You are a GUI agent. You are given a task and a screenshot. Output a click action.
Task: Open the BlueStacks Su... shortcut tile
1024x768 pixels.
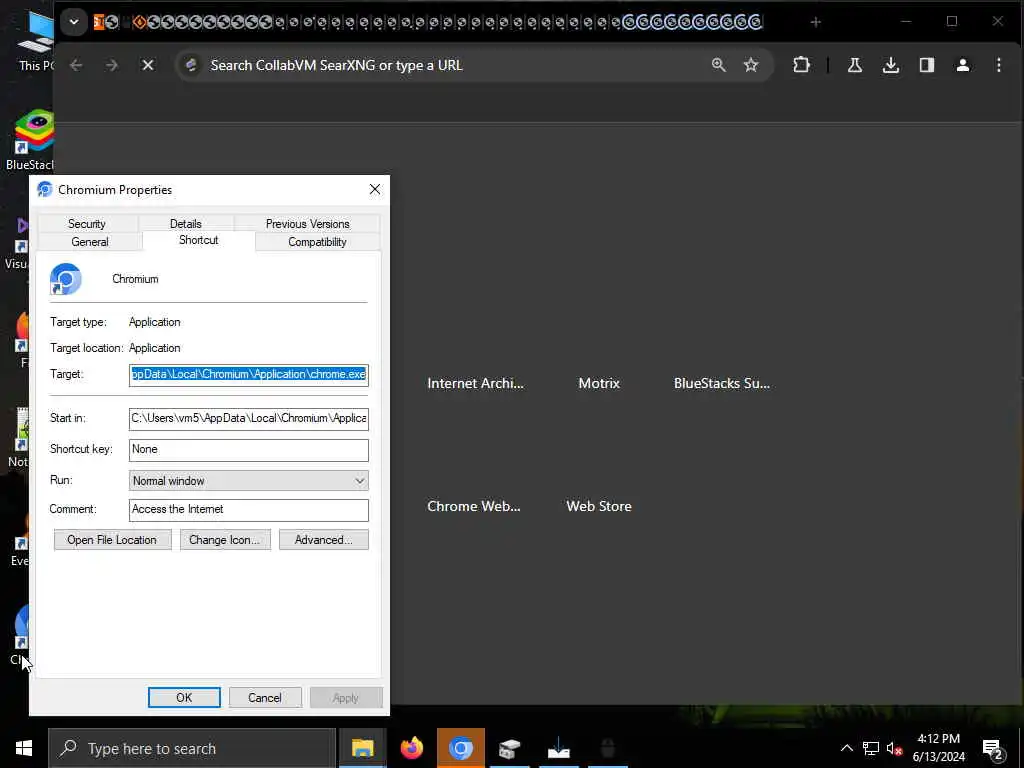coord(722,383)
